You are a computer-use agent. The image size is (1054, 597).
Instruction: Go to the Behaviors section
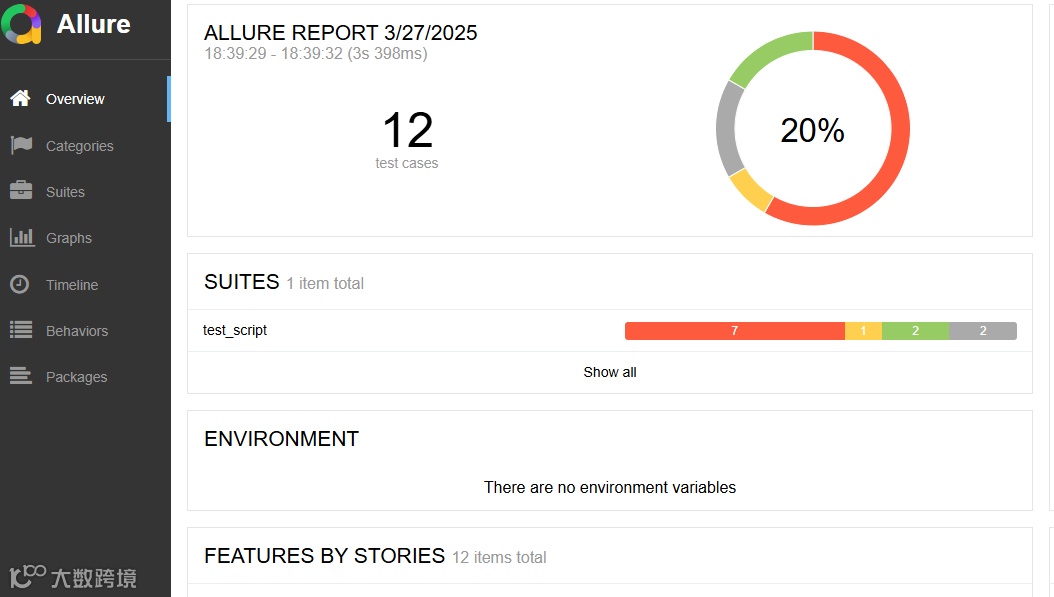(x=77, y=331)
